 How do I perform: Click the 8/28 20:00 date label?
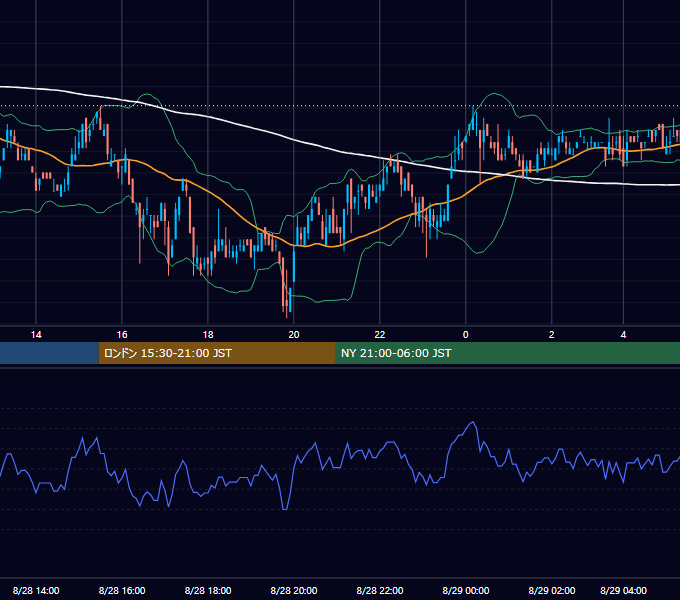point(294,590)
